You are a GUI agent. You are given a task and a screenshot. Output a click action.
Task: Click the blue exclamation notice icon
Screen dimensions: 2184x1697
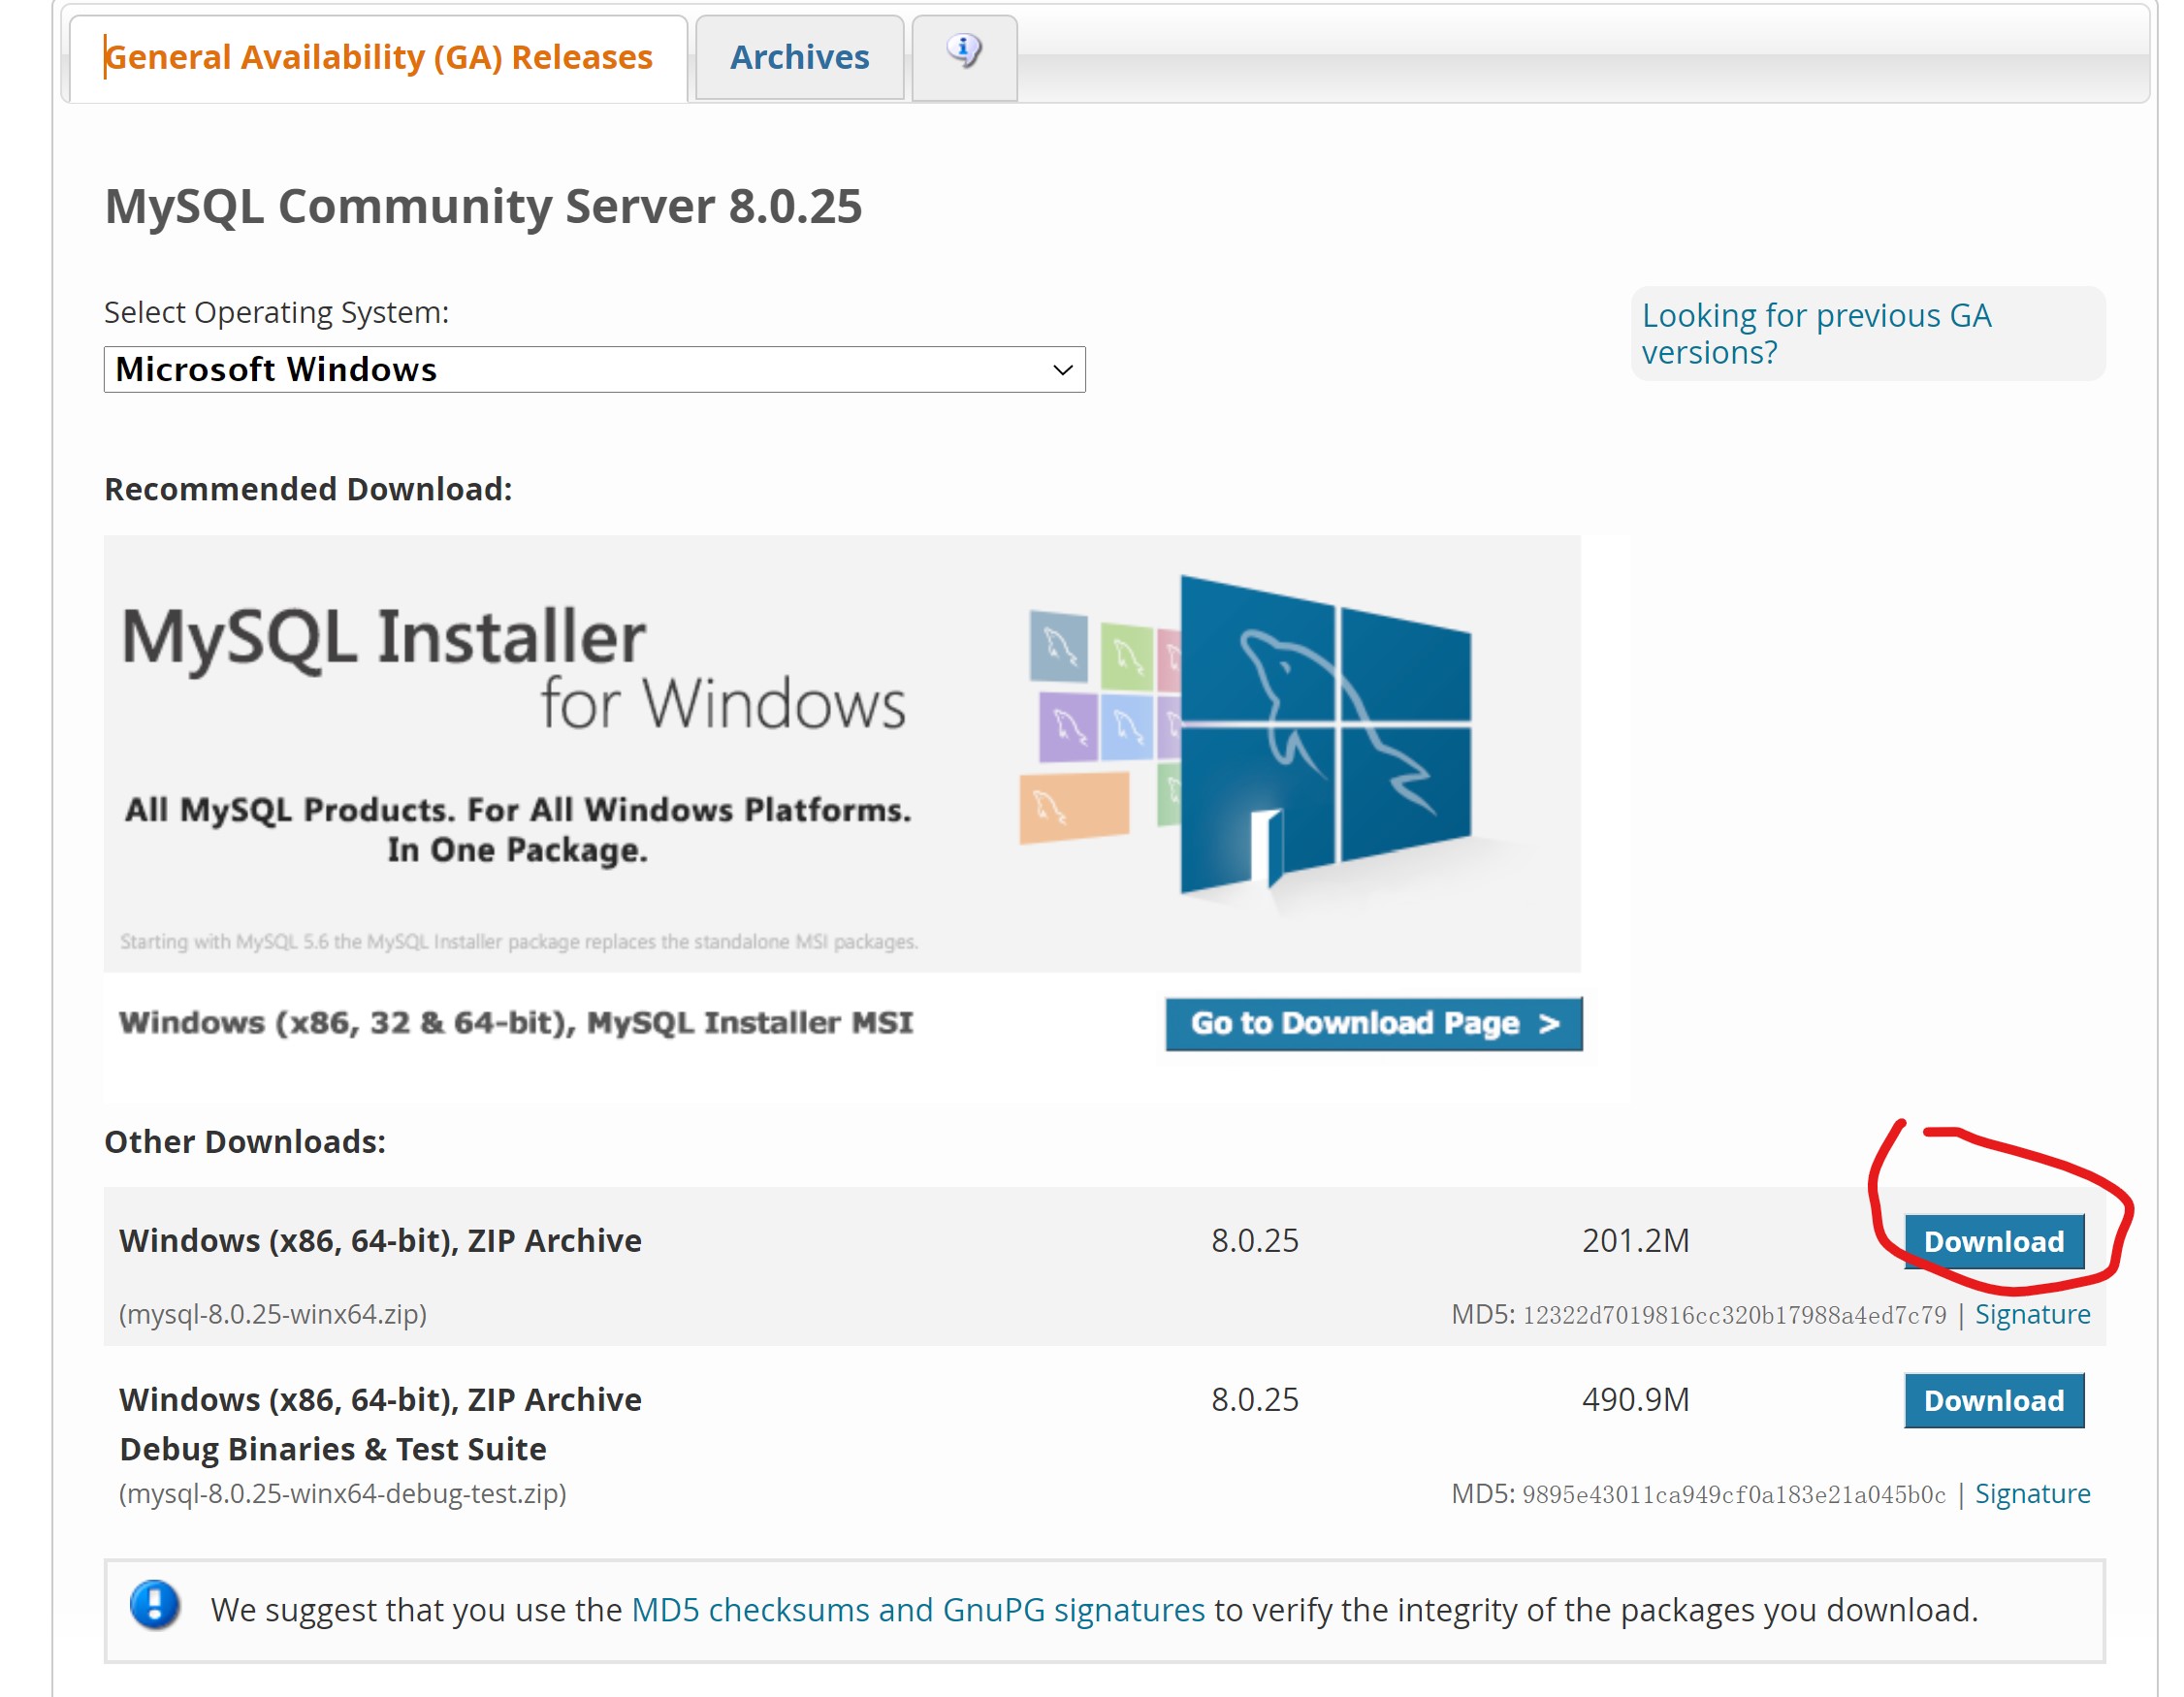pyautogui.click(x=155, y=1606)
